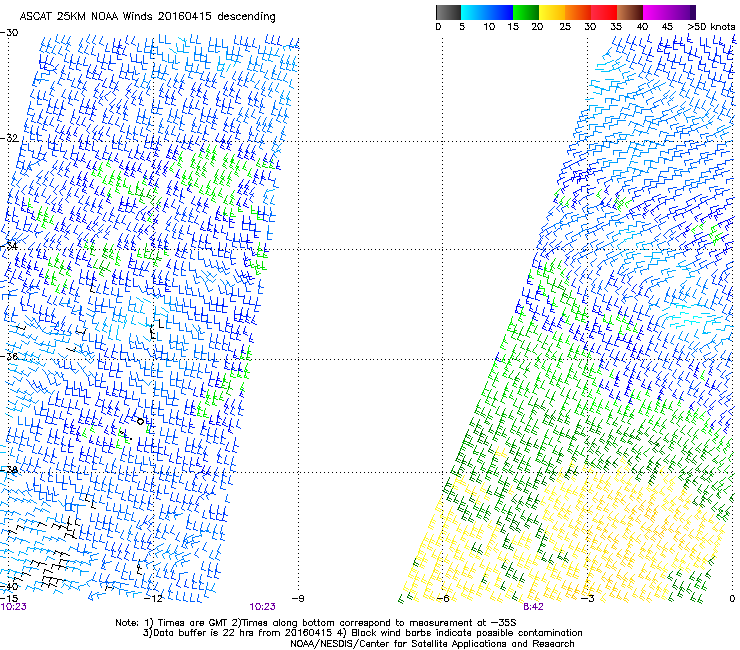740x650 pixels.
Task: Click the -15 longitude axis label
Action: pyautogui.click(x=10, y=598)
